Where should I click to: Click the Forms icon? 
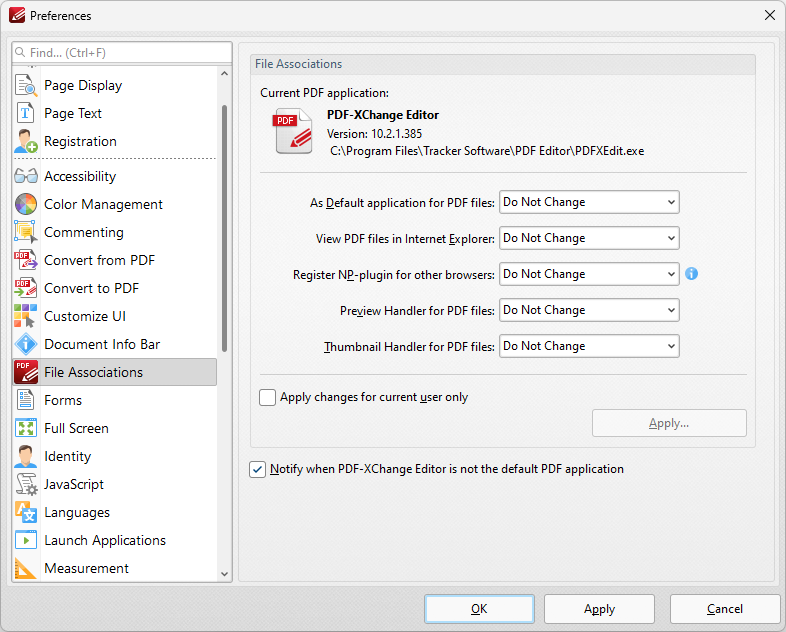coord(26,400)
